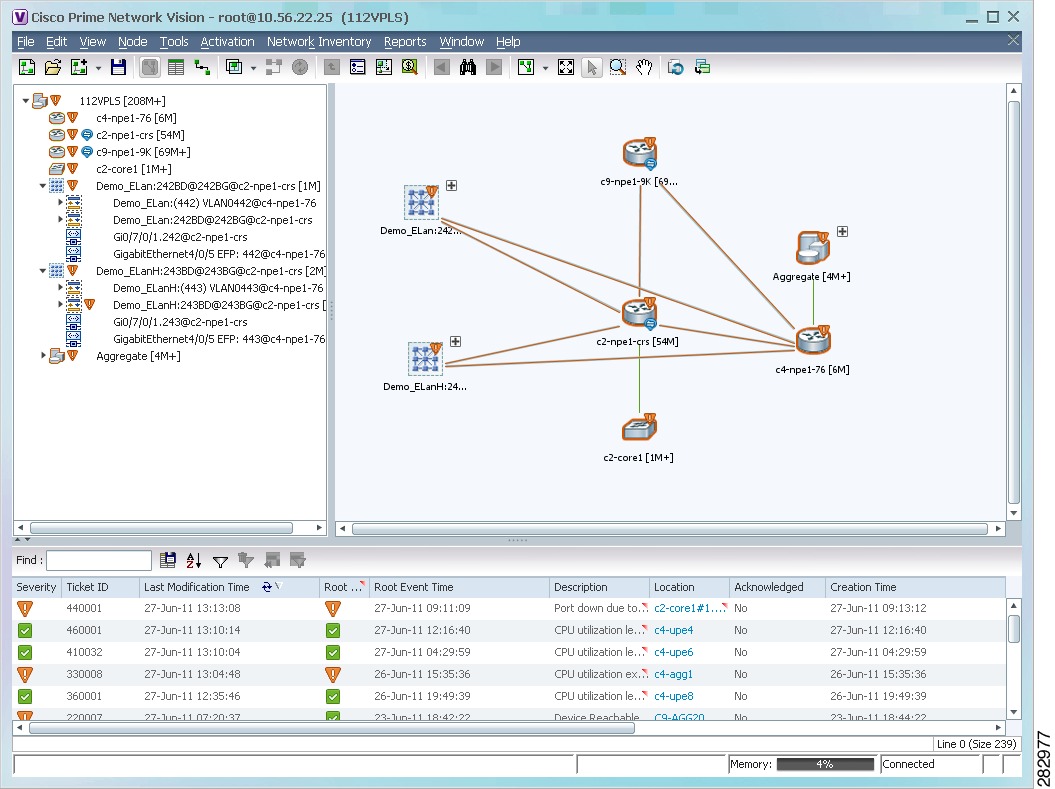Expand the Aggregate [4M+] tree node
Viewport: 1055px width, 789px height.
(43, 355)
